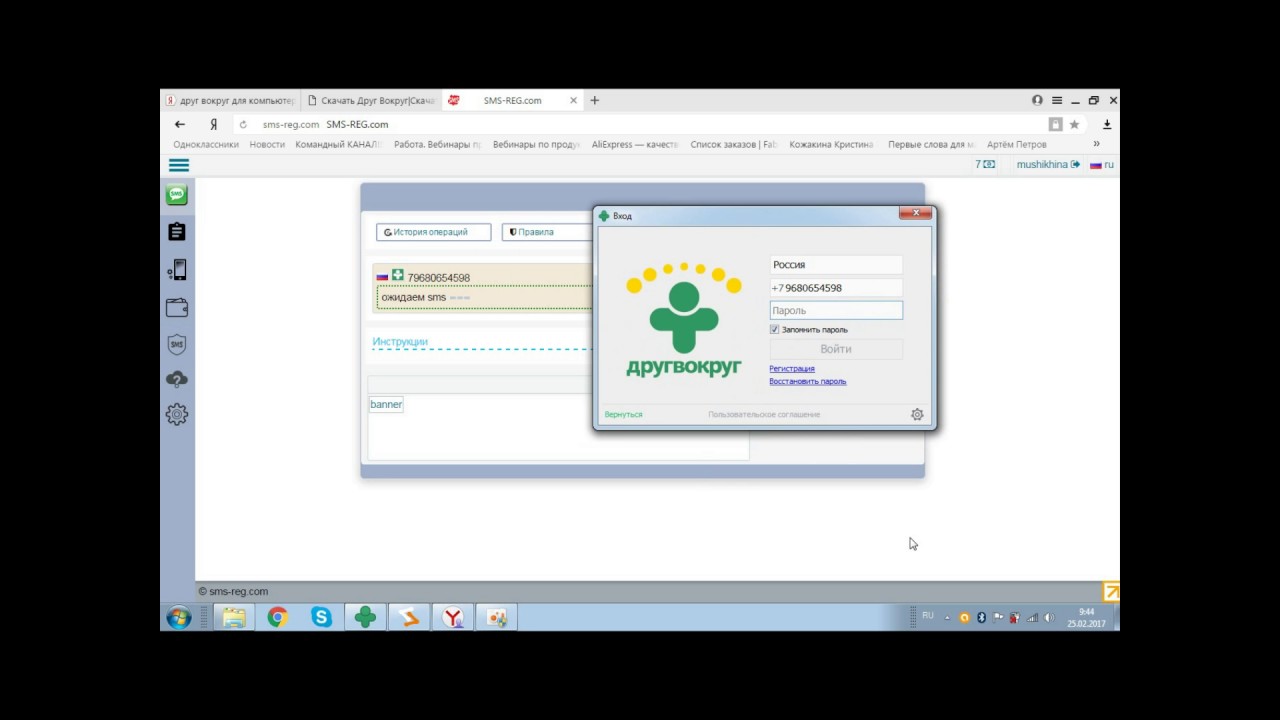
Task: Open Новости bookmark
Action: [x=267, y=144]
